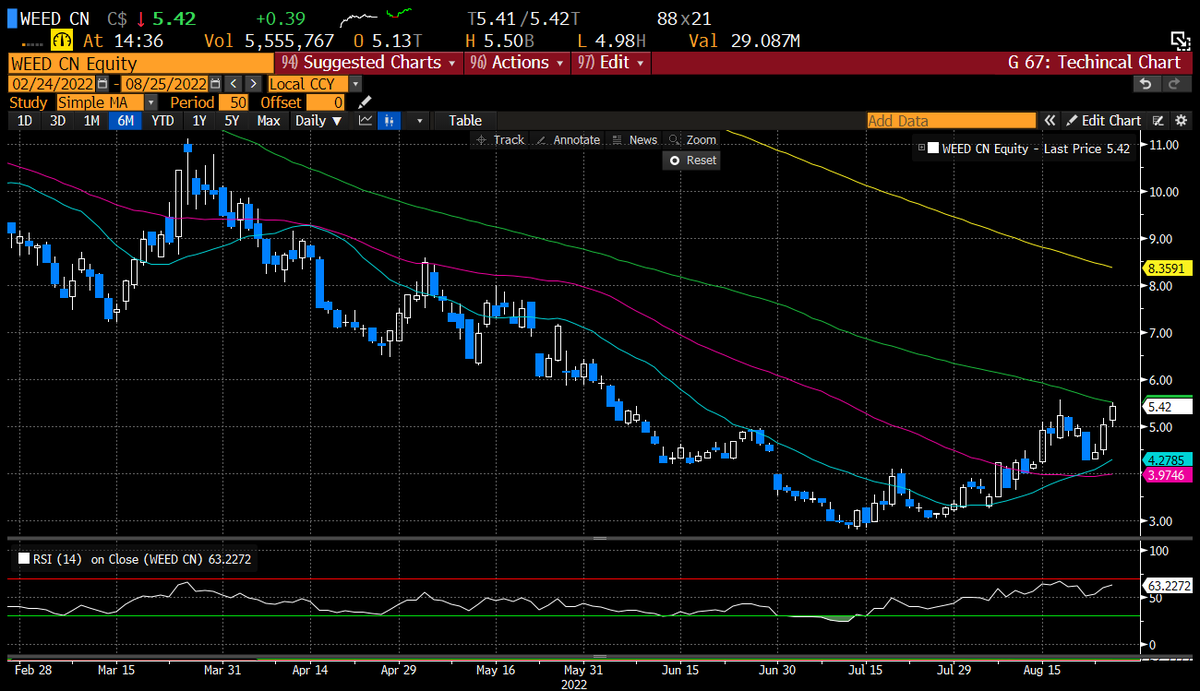1200x691 pixels.
Task: Select the YTD time range
Action: tap(162, 120)
